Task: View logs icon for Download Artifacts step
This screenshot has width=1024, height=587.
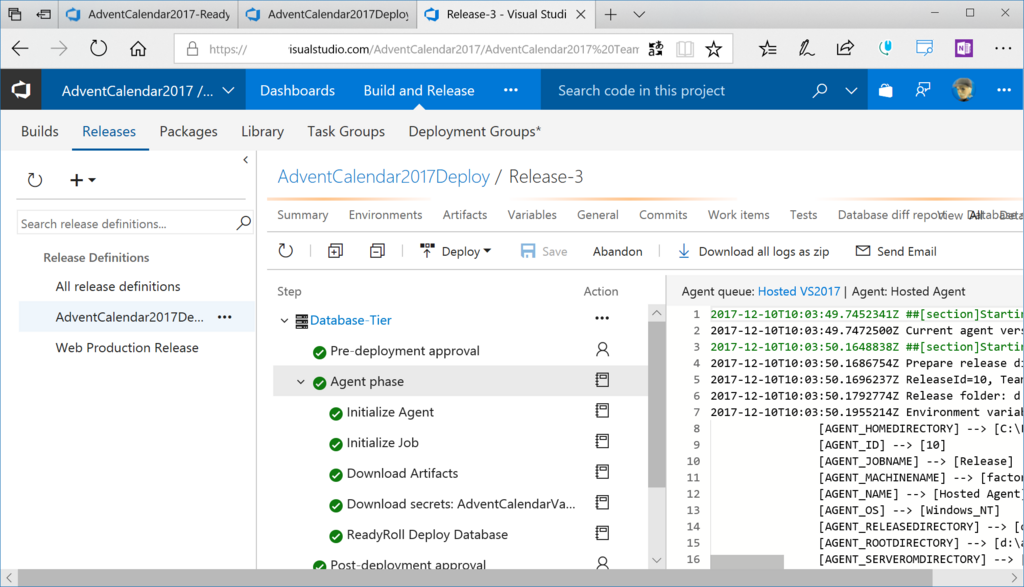Action: 602,472
